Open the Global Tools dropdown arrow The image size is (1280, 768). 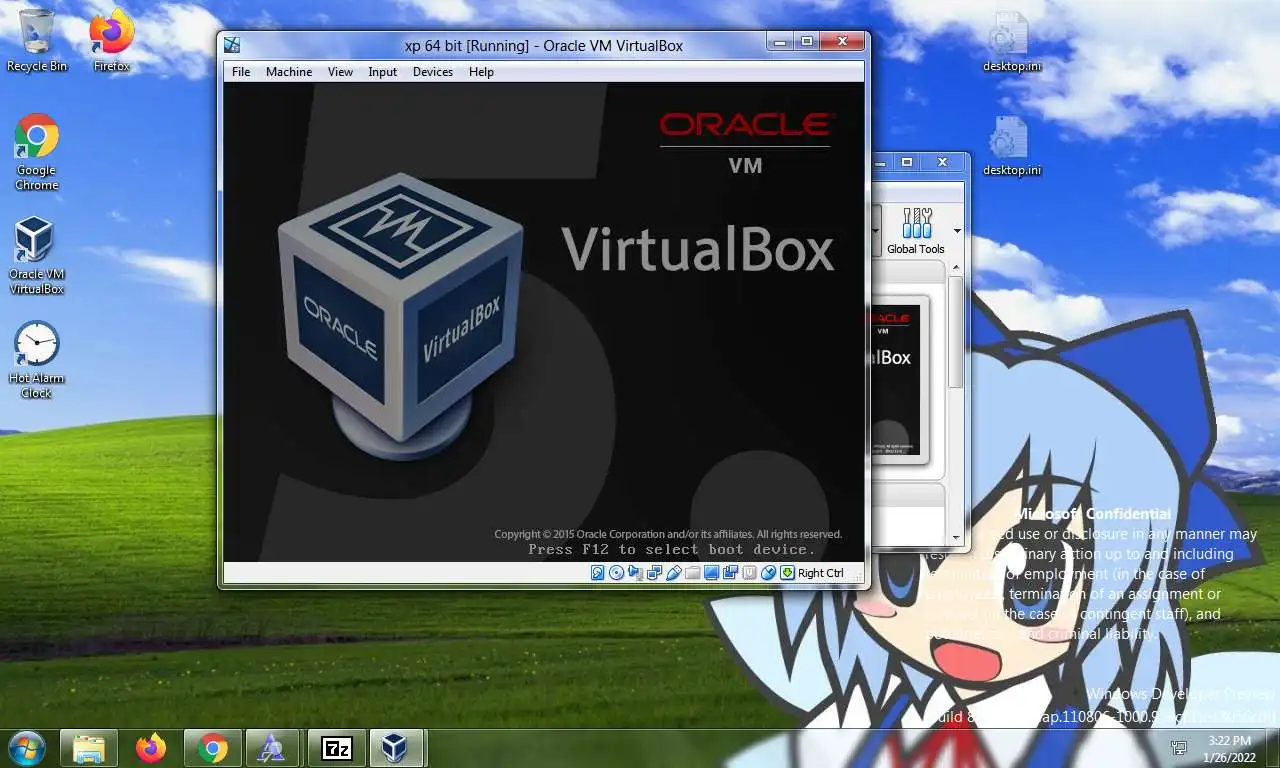tap(957, 232)
